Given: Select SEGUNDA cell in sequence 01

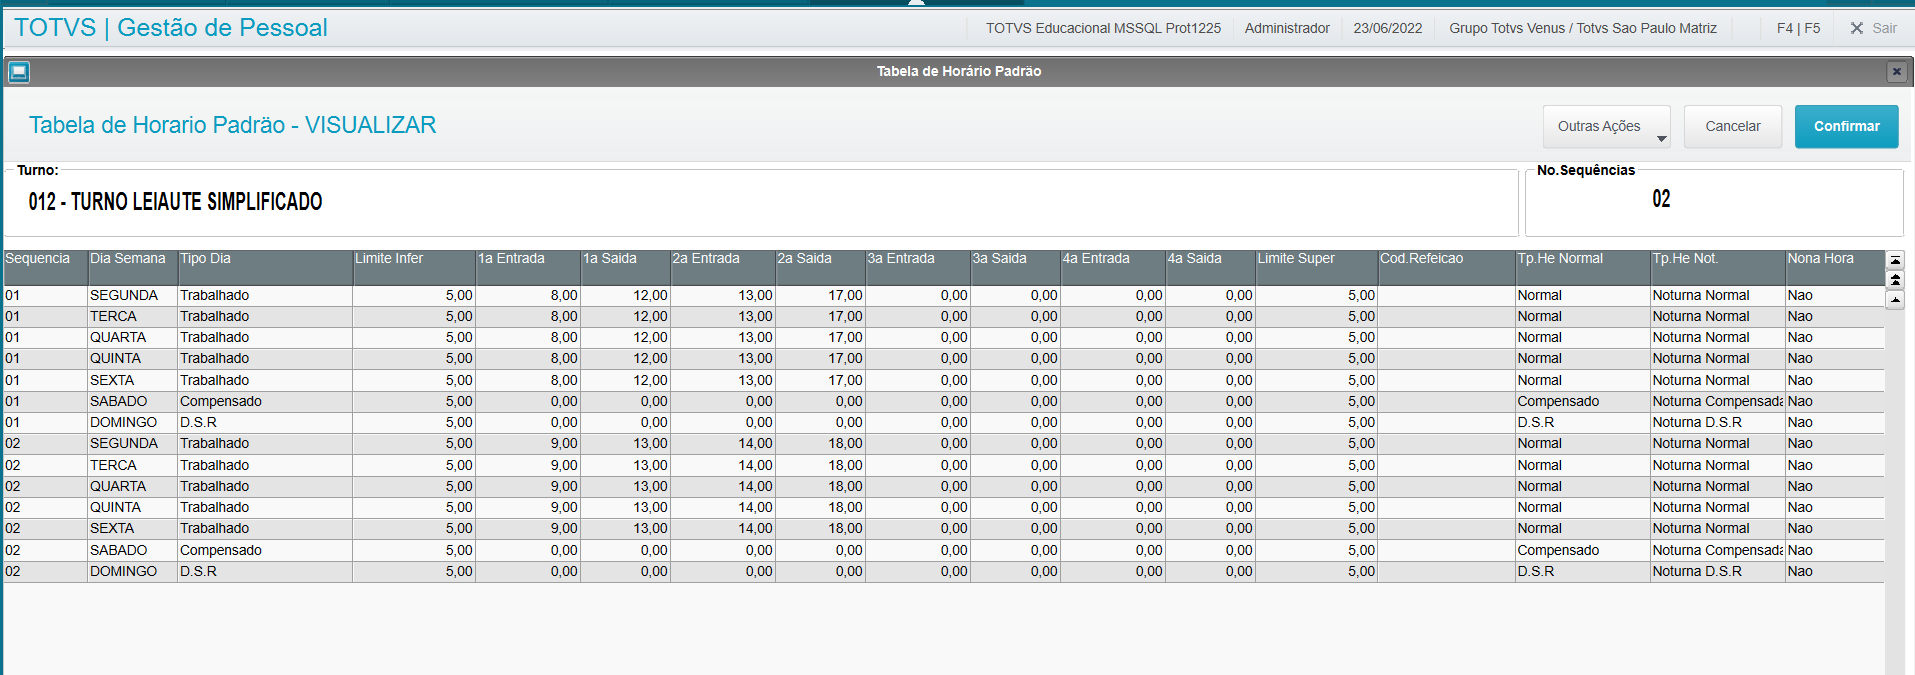Looking at the screenshot, I should click(x=132, y=295).
